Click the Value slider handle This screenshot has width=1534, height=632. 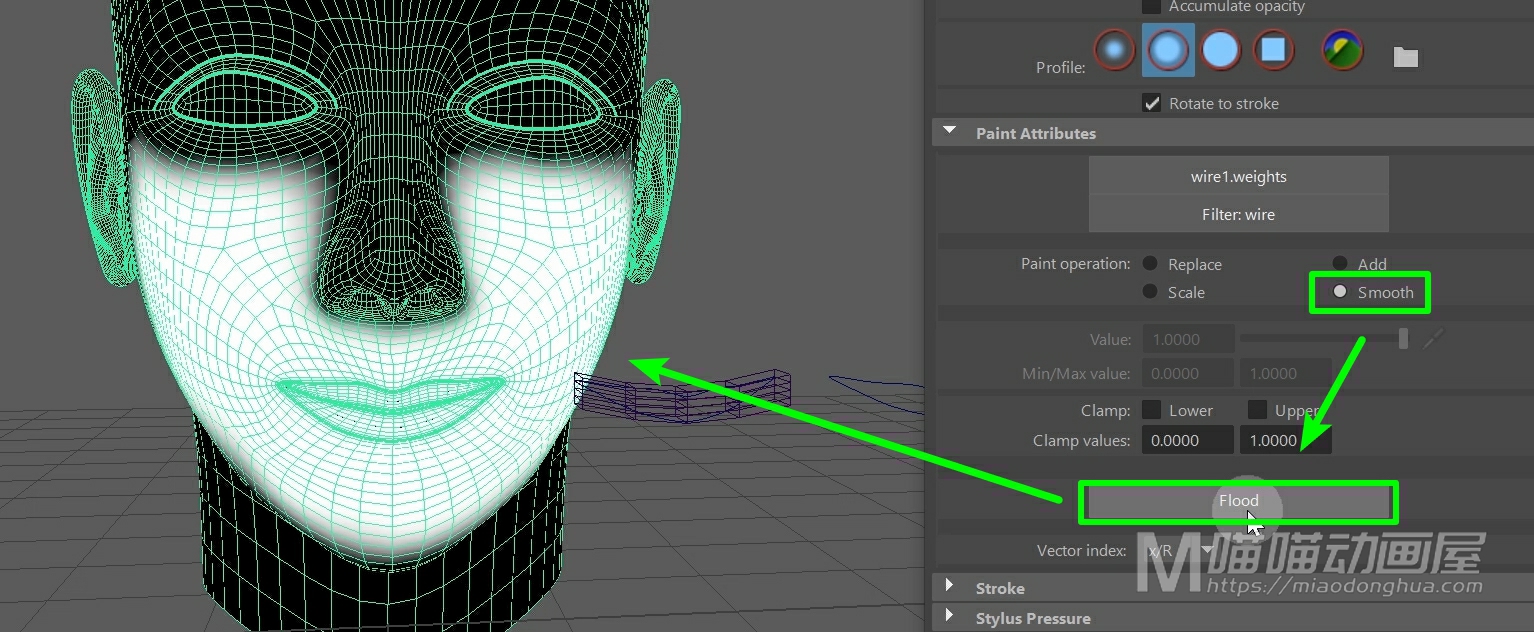pyautogui.click(x=1403, y=339)
